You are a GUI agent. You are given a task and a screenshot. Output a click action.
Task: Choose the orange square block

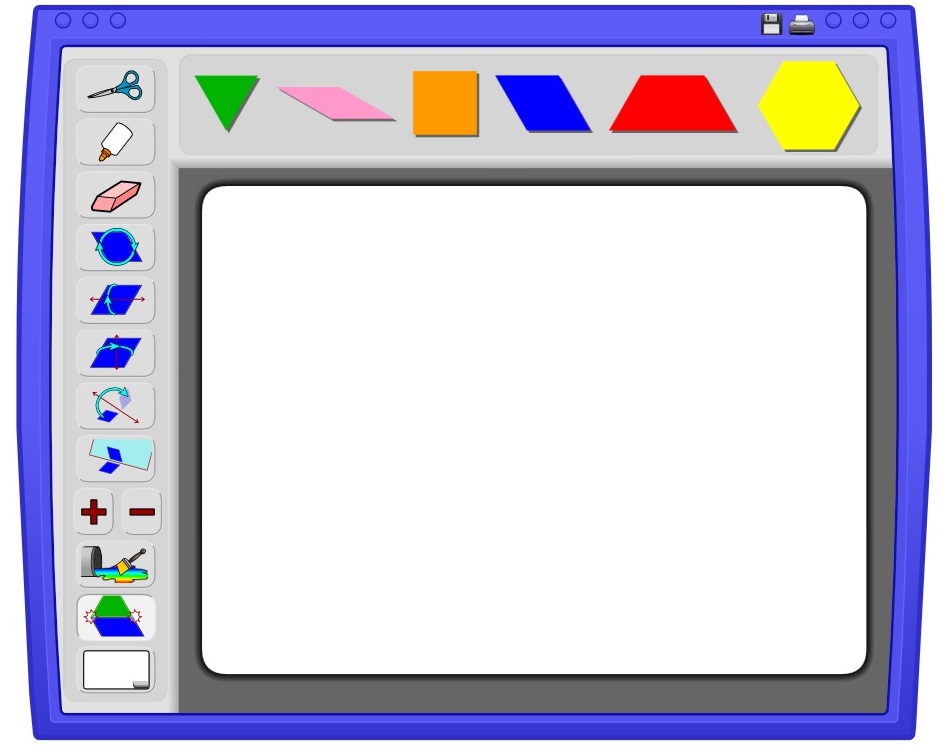[x=446, y=103]
